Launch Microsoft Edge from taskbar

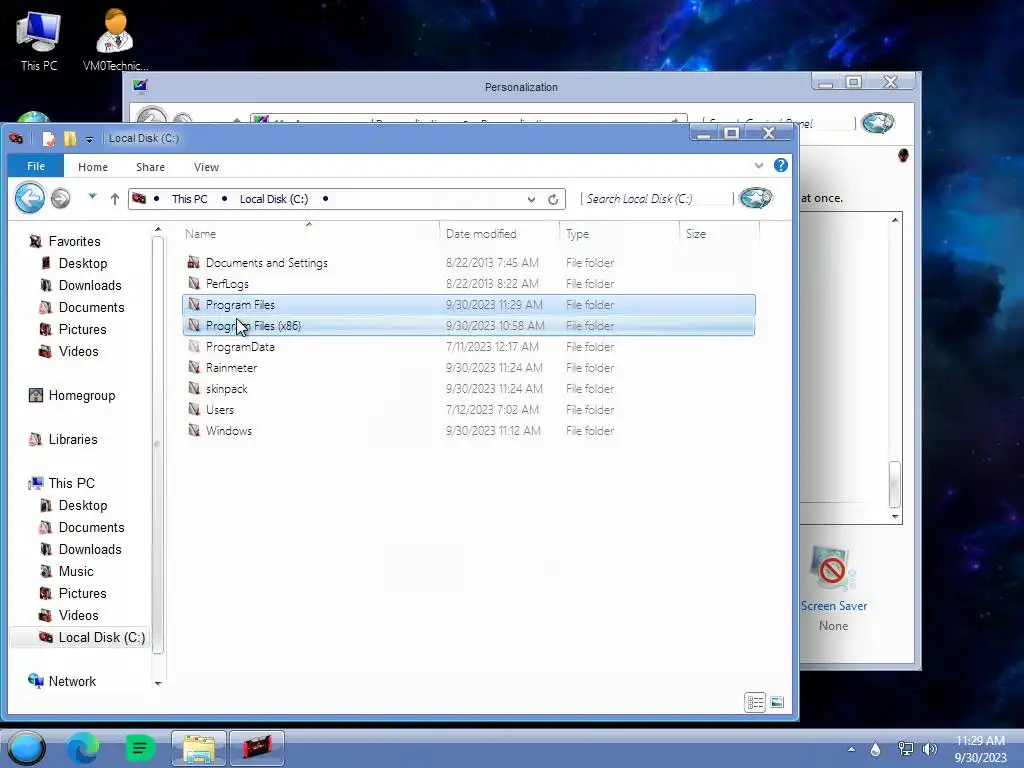pos(83,748)
